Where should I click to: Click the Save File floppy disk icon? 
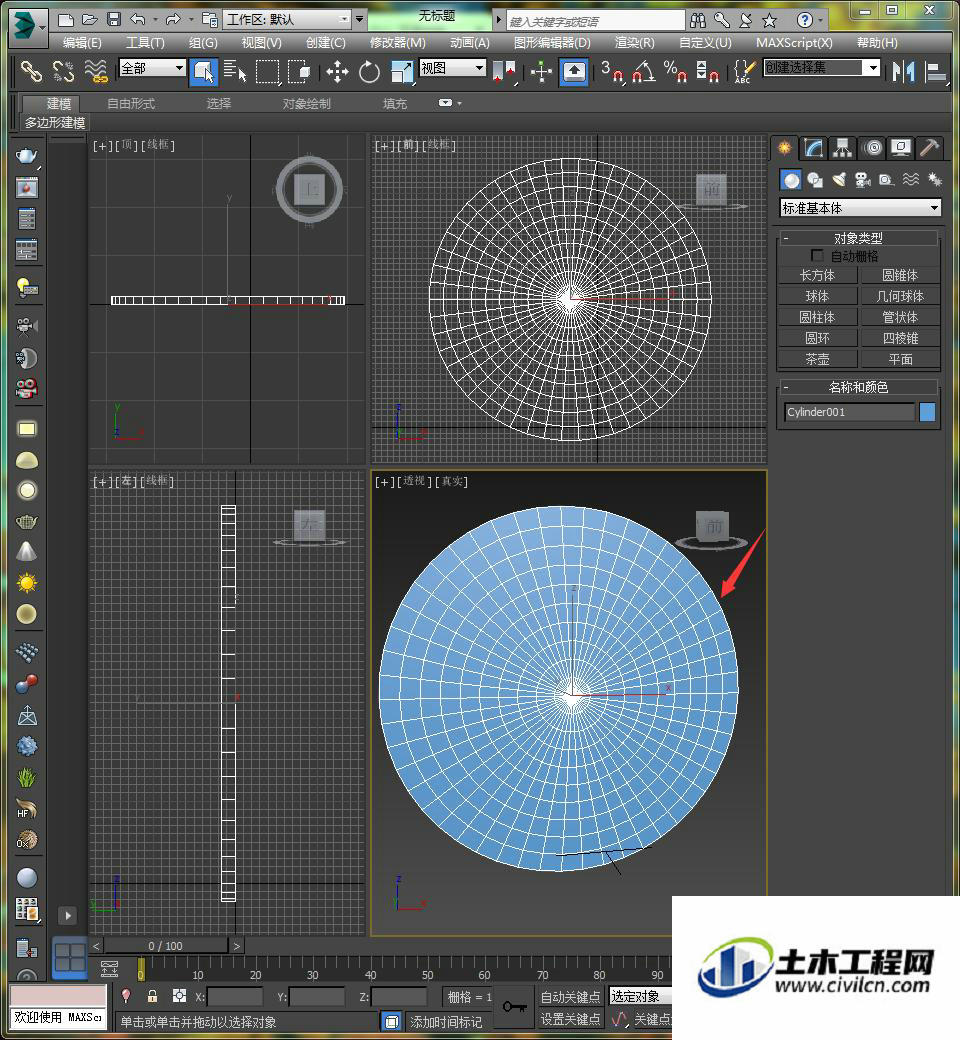tap(114, 19)
